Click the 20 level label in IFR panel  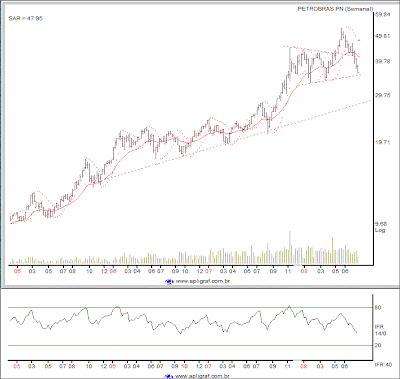tap(378, 345)
